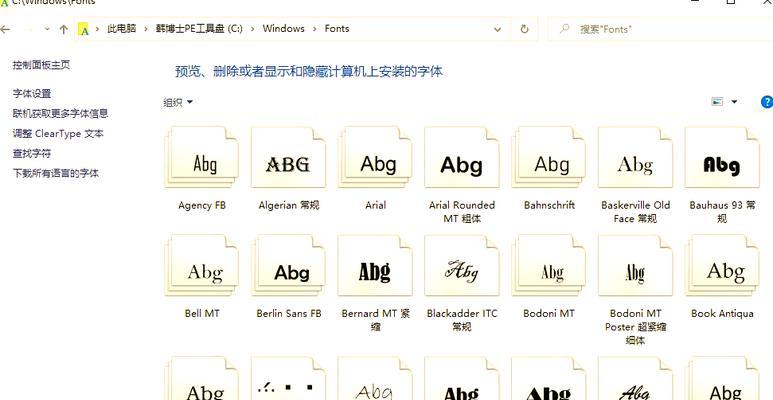Click the change view layout icon
The width and height of the screenshot is (773, 400).
pyautogui.click(x=717, y=102)
